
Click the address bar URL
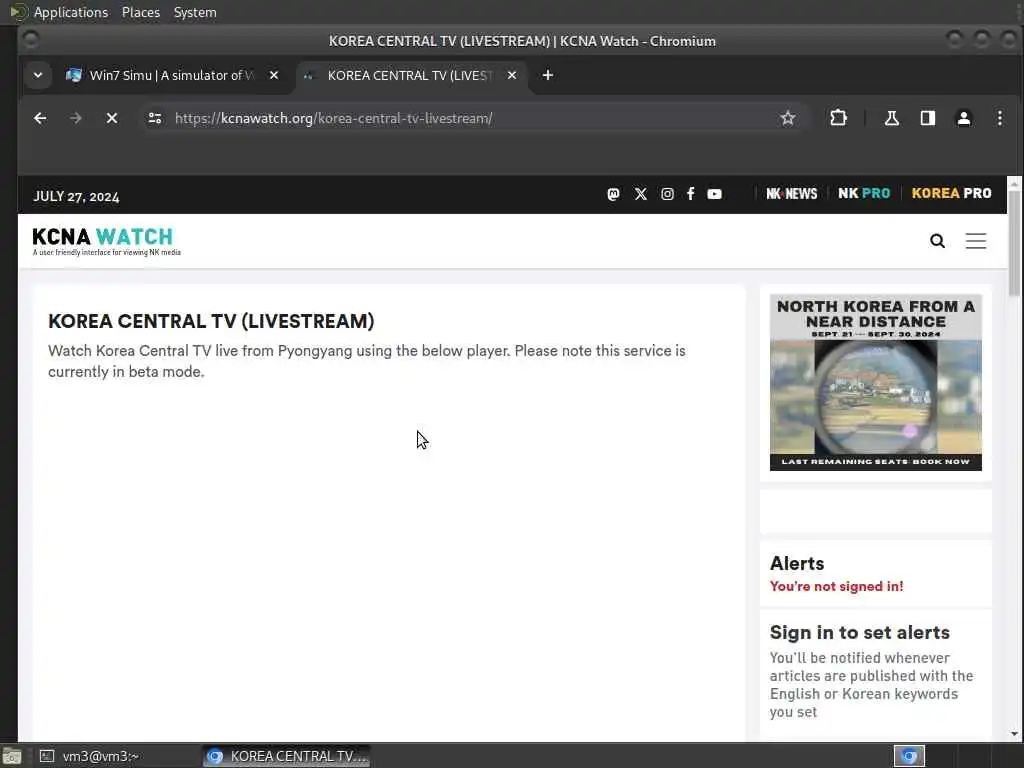(334, 118)
